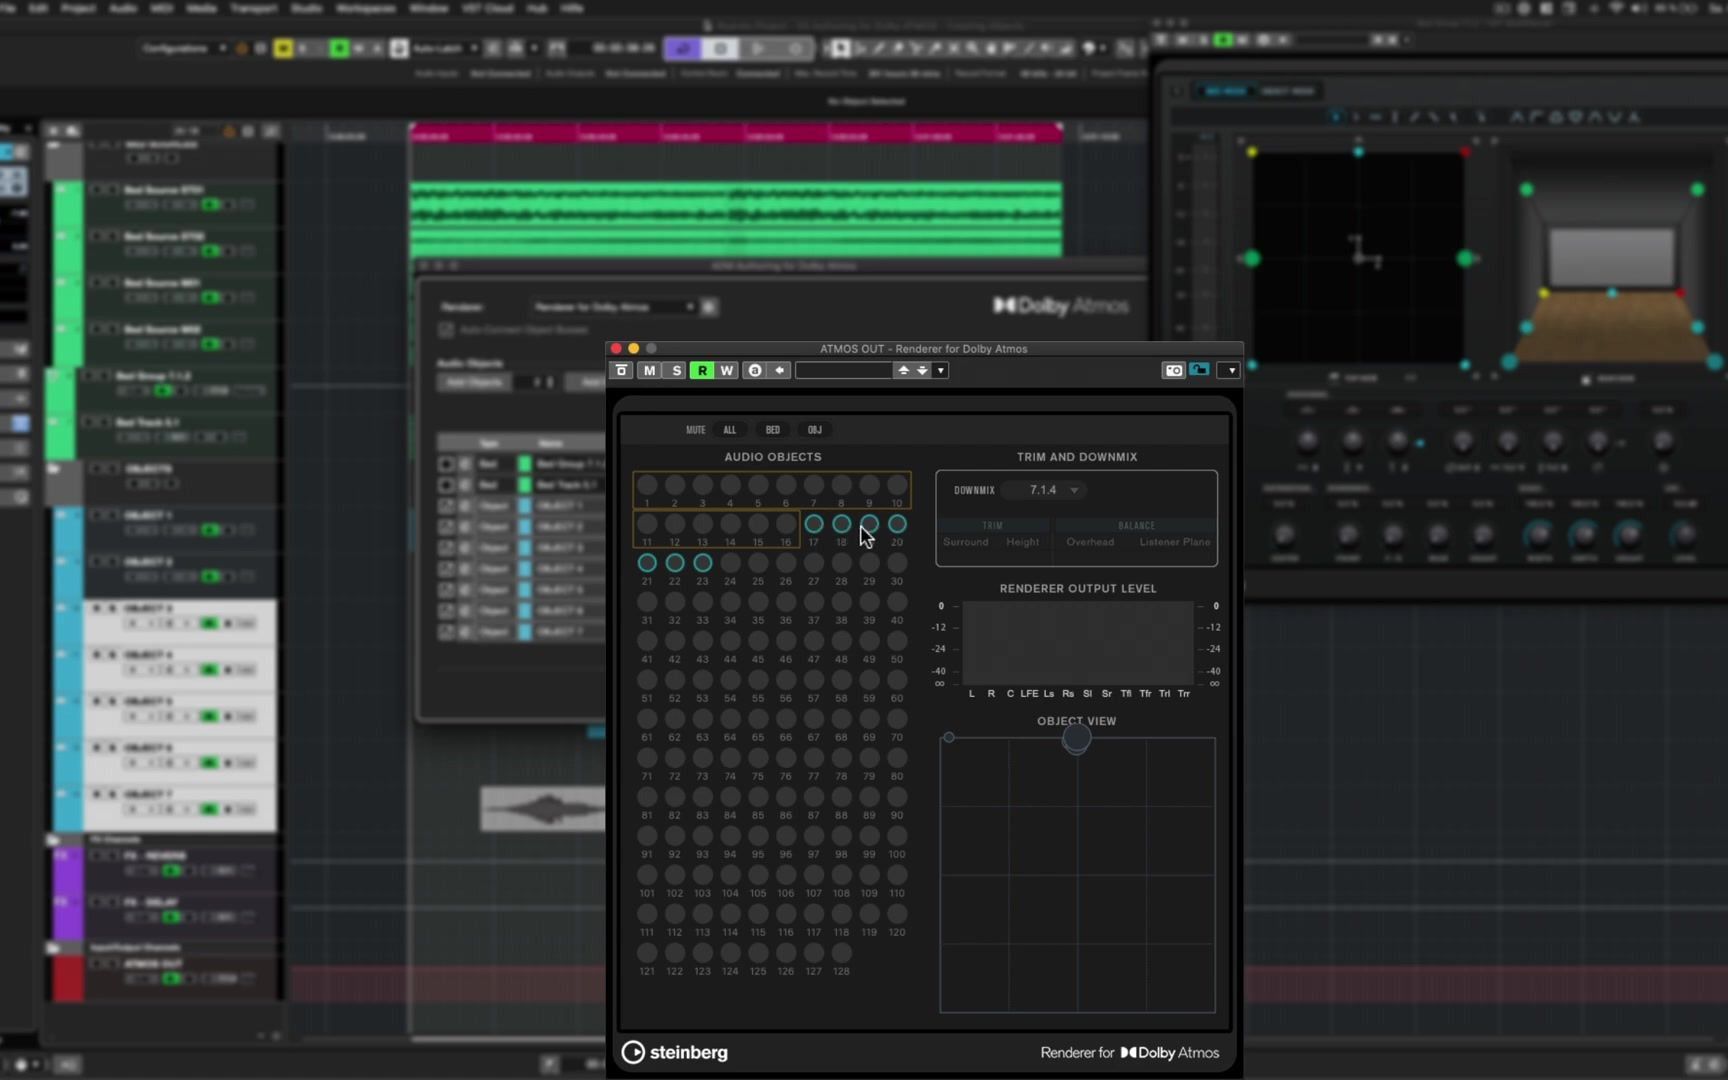Click the M mute button in plugin header
Viewport: 1728px width, 1080px height.
pos(649,371)
